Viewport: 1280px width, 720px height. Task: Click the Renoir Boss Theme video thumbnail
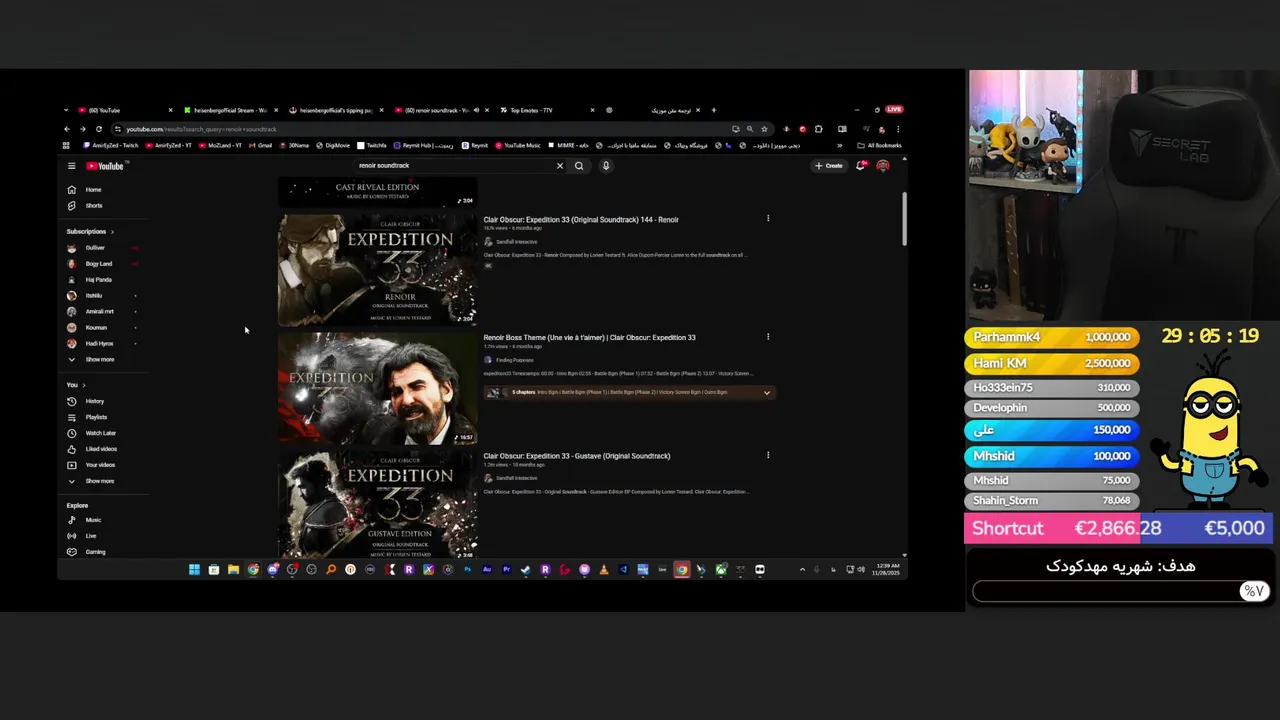pos(378,388)
